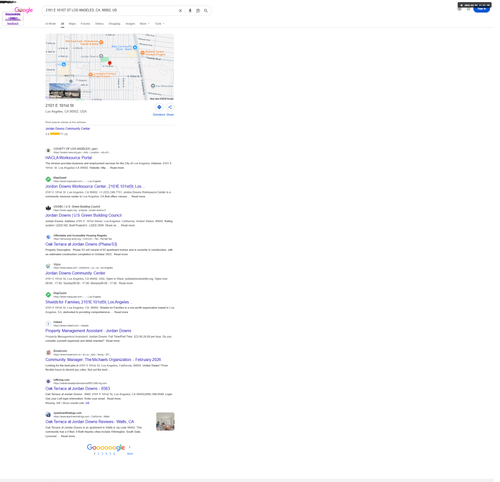
Task: Open Oak Terrace at Jordan Downs Reviews result
Action: coord(90,422)
